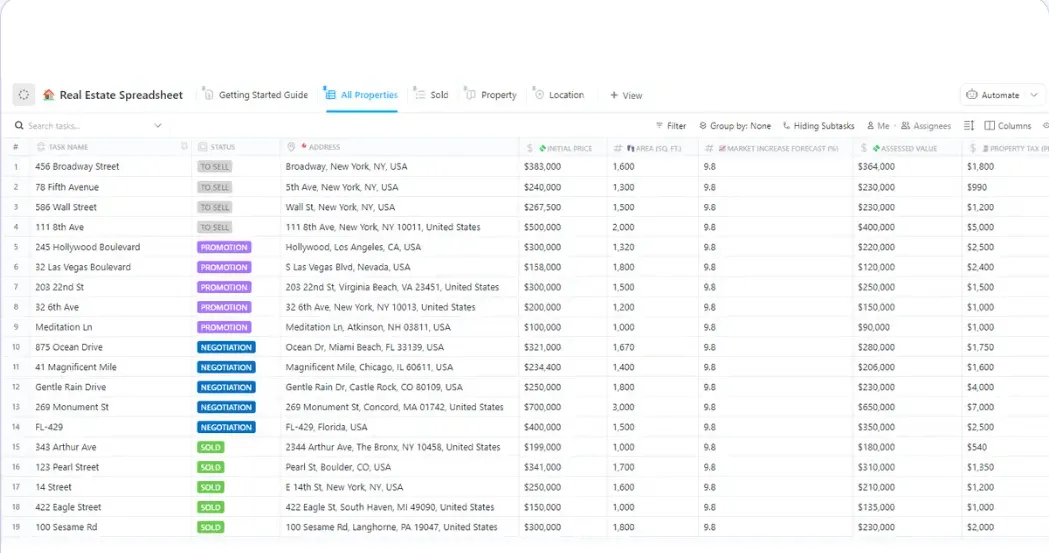Click the Filter icon in toolbar
1049x553 pixels.
click(x=659, y=126)
